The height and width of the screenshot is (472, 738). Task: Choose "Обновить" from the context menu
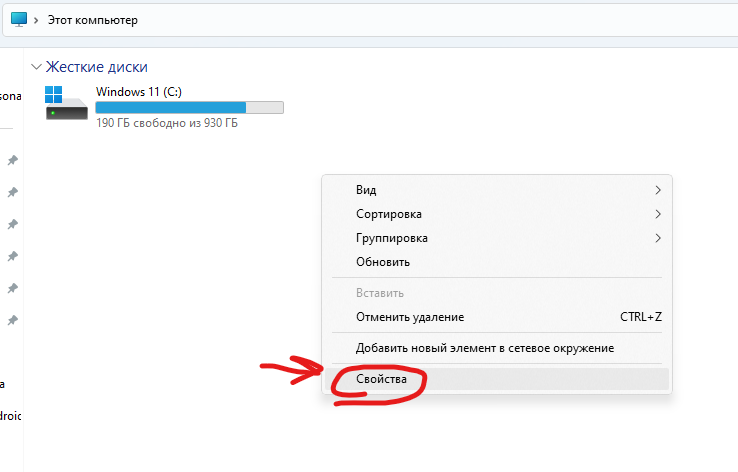(383, 262)
